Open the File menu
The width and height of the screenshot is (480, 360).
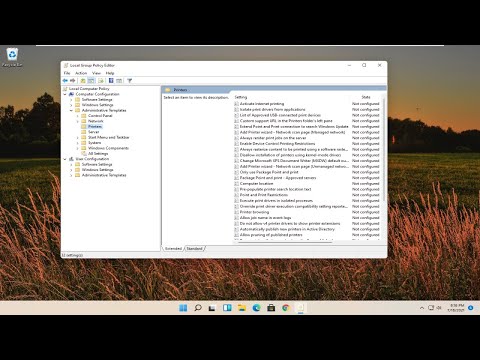pos(67,73)
